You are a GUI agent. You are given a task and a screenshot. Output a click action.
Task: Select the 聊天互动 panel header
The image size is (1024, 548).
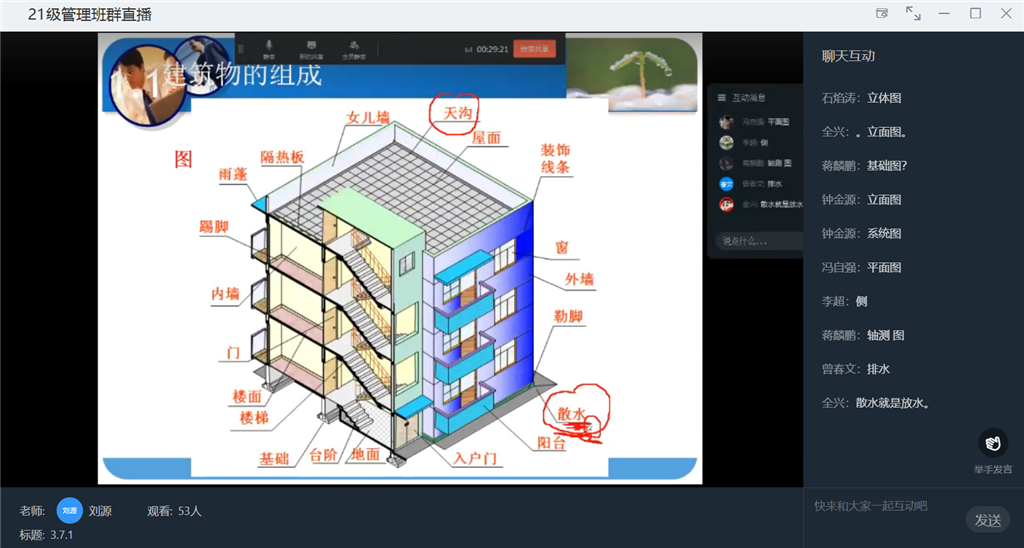[x=848, y=56]
